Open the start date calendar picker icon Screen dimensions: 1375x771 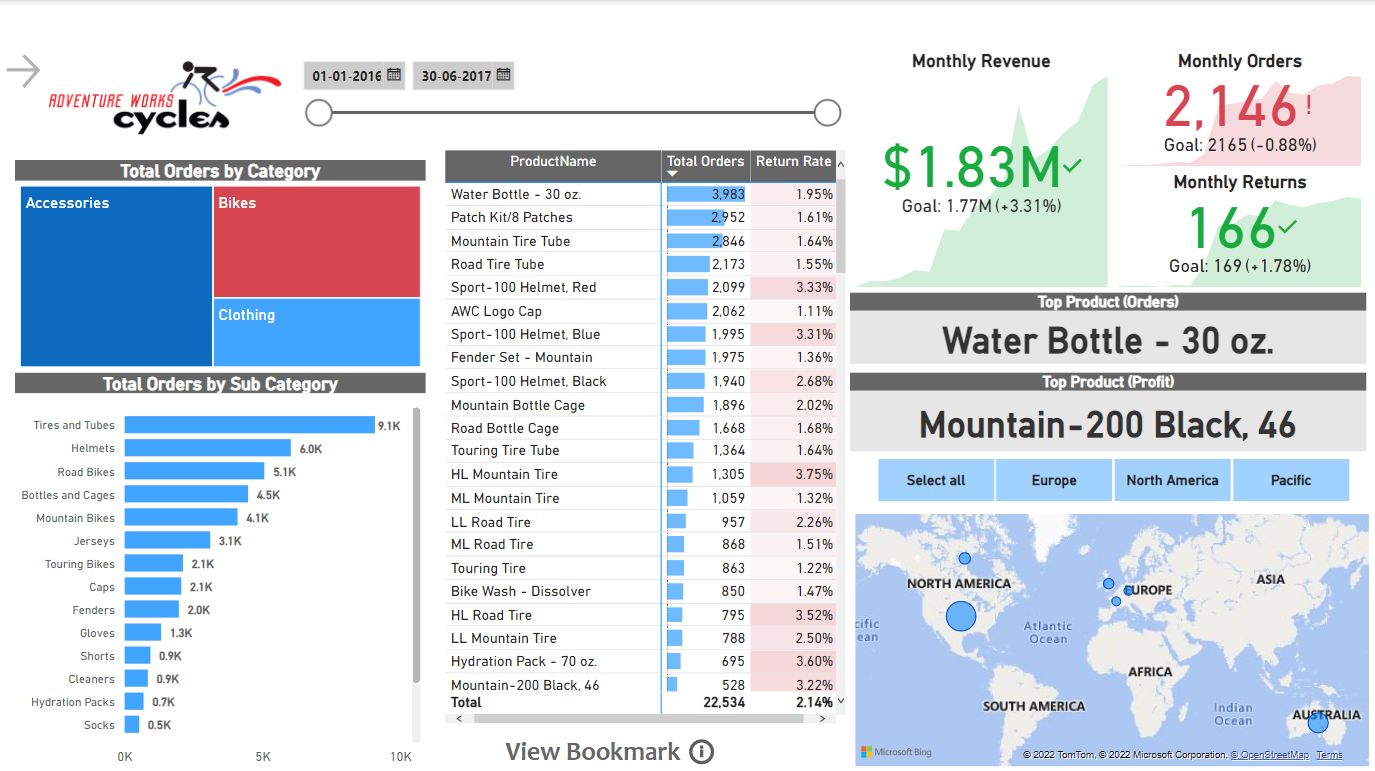(x=394, y=75)
